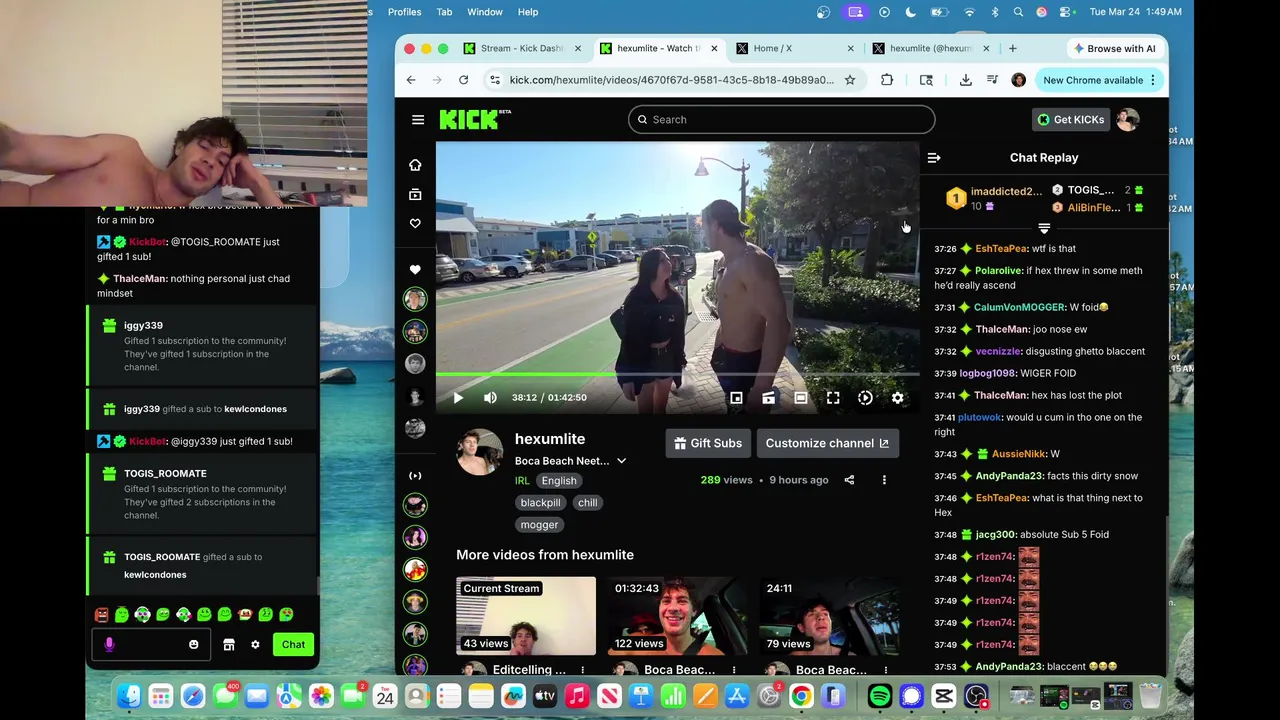Click the Kick Search field

pyautogui.click(x=782, y=120)
